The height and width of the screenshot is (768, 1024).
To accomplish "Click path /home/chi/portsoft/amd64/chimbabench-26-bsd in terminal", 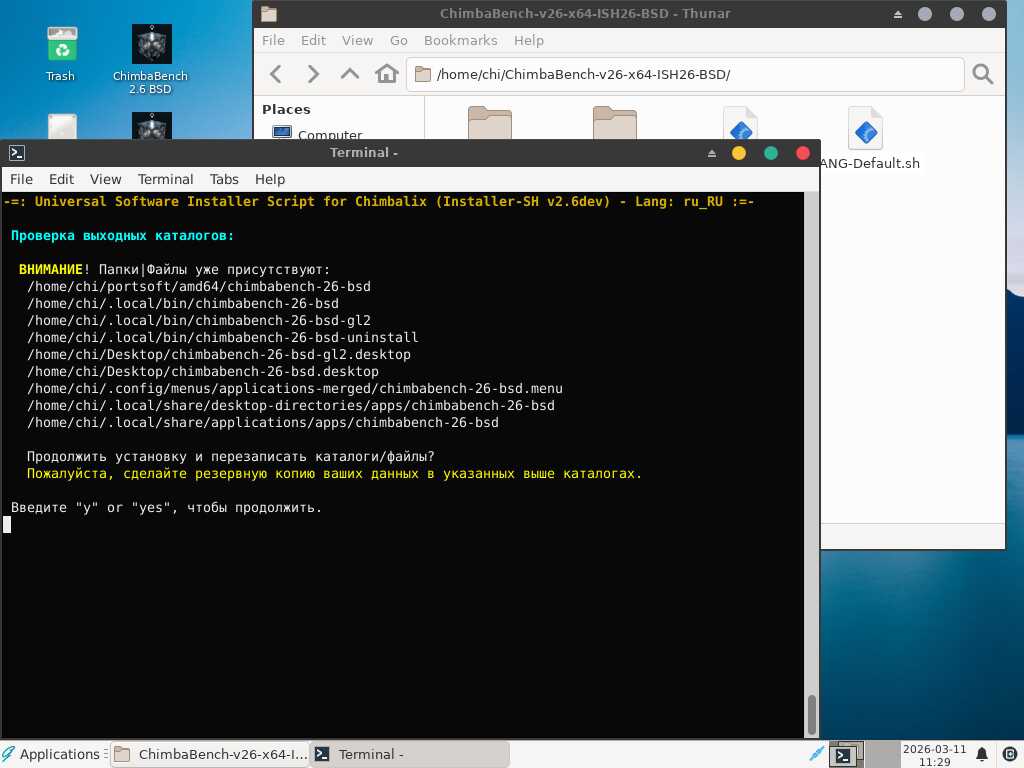I will click(199, 287).
